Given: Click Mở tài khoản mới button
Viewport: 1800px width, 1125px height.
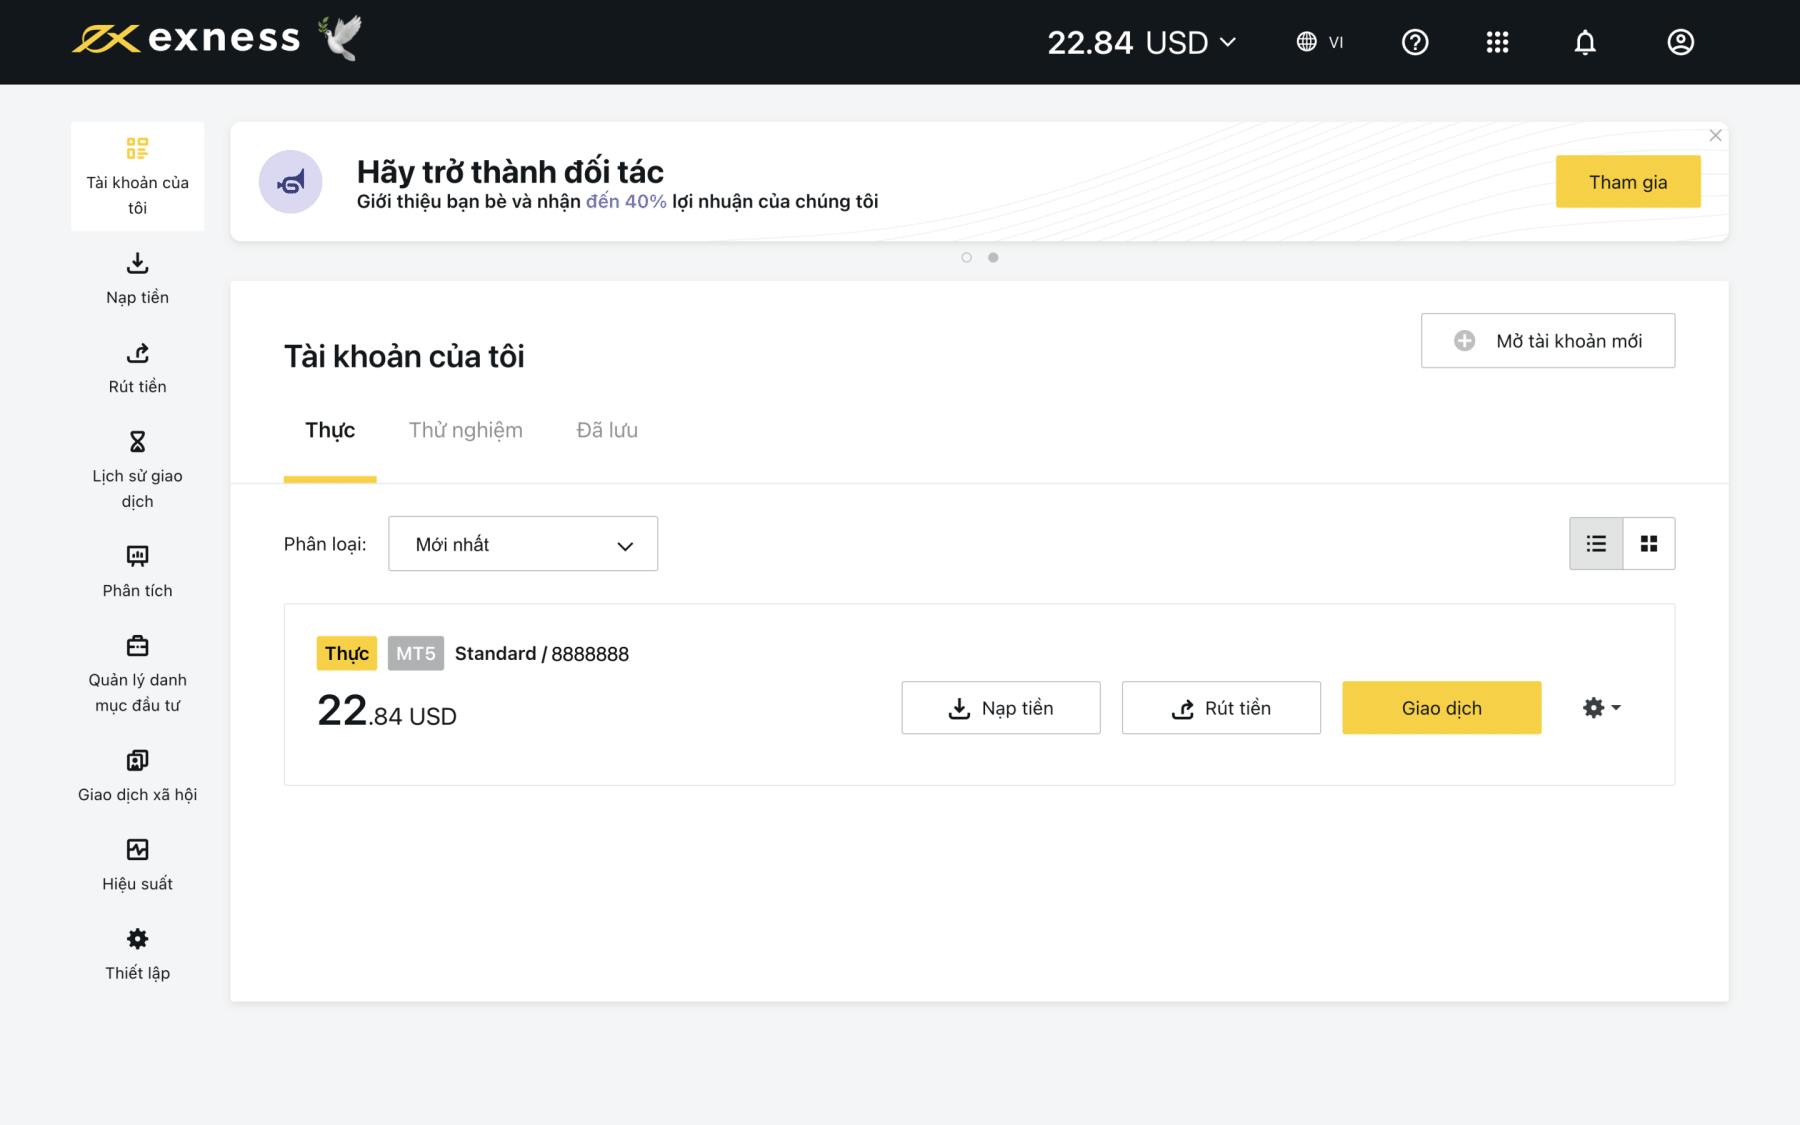Looking at the screenshot, I should [x=1547, y=341].
